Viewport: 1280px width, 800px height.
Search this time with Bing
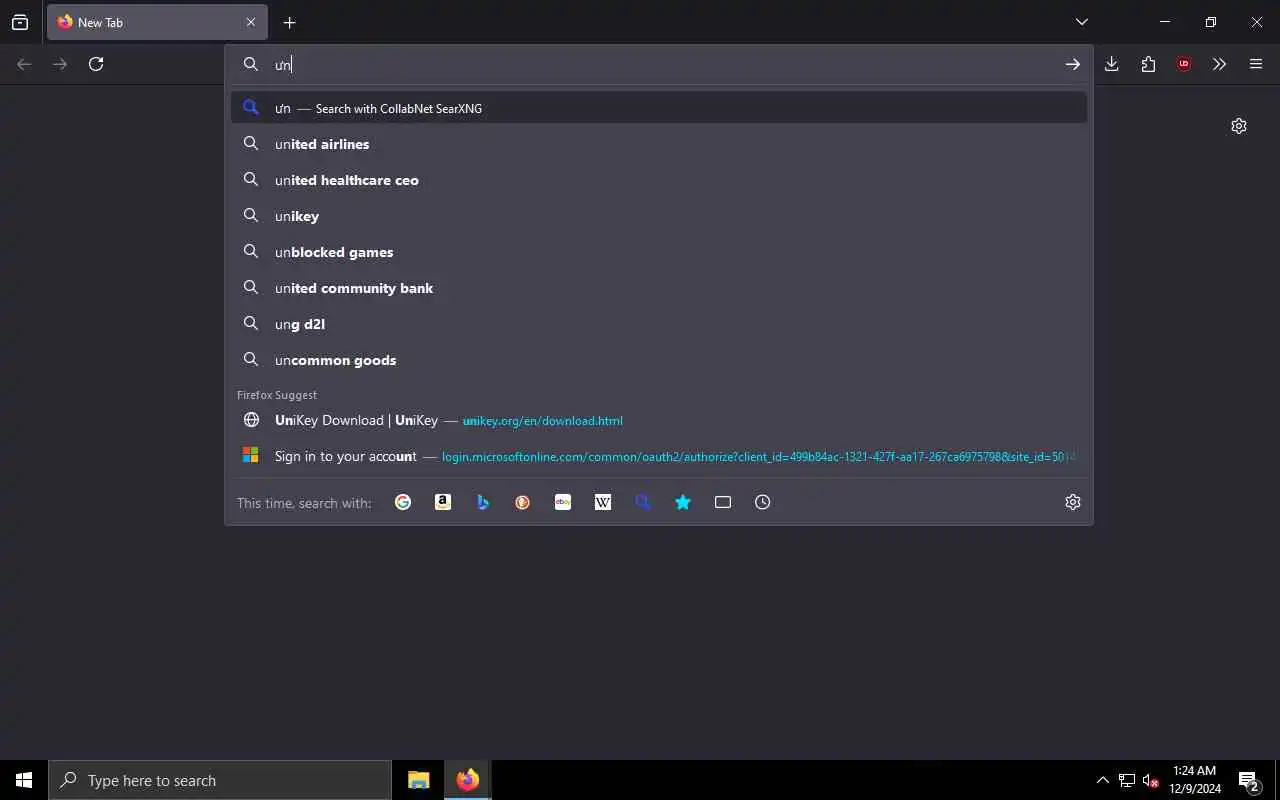[483, 502]
